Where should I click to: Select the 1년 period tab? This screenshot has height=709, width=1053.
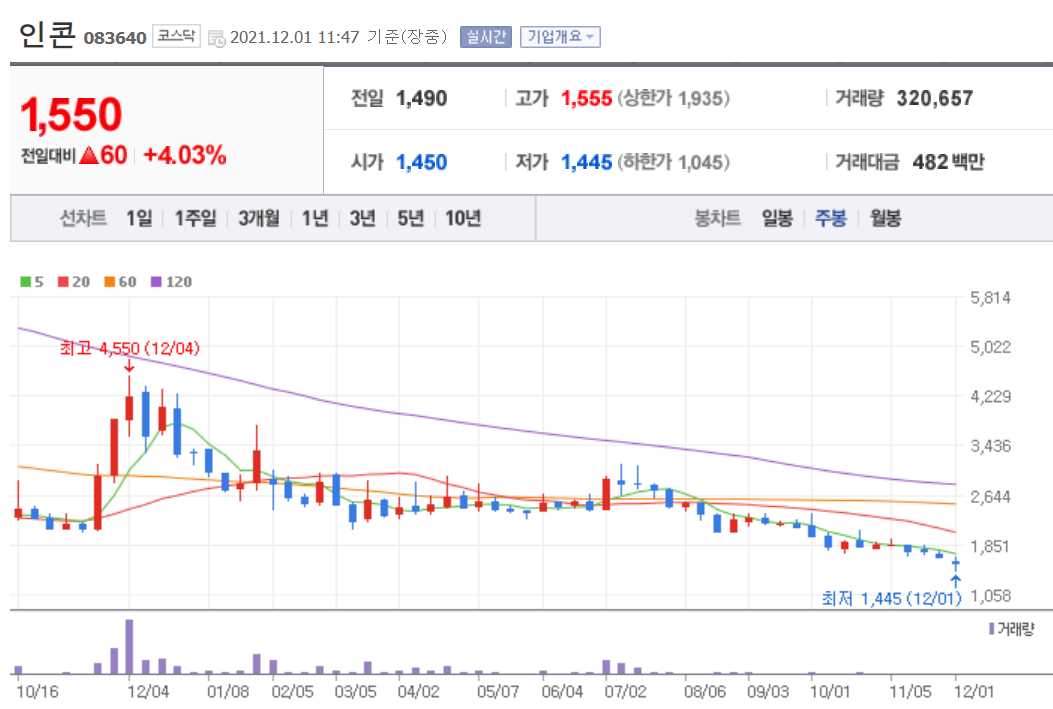315,218
